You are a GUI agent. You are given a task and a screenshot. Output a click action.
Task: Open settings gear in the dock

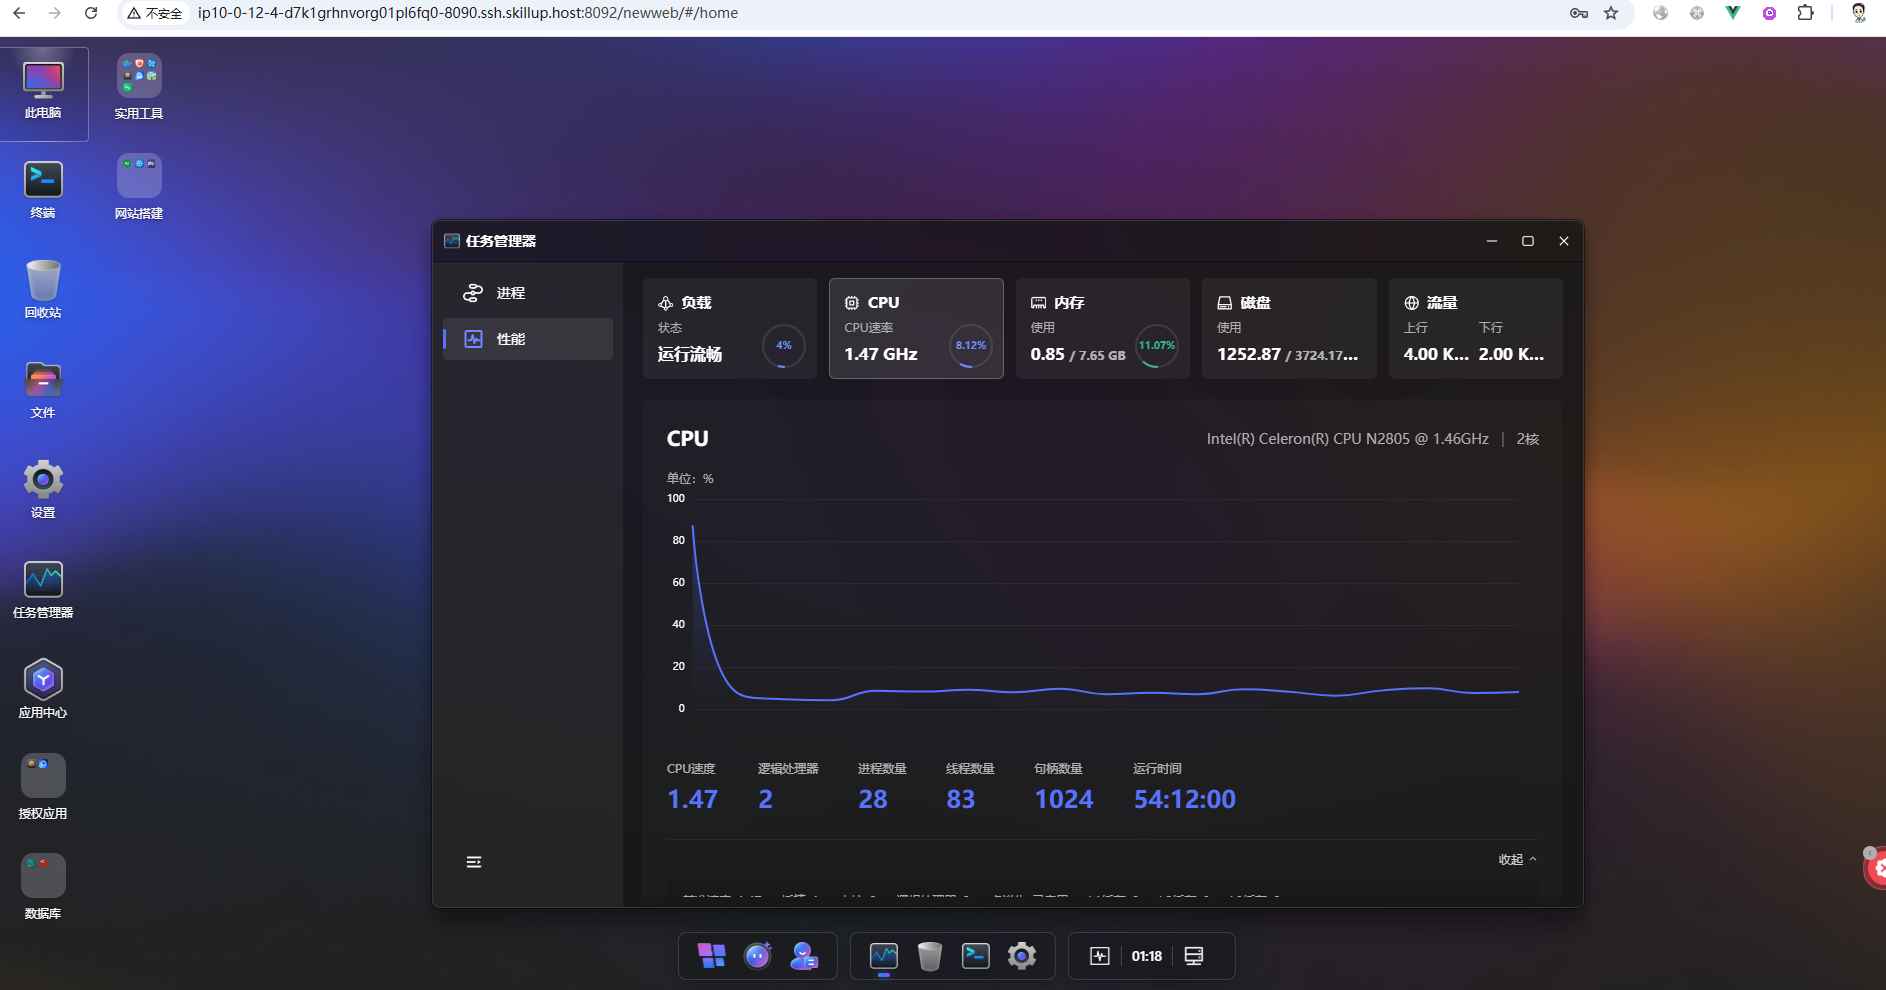point(1021,956)
